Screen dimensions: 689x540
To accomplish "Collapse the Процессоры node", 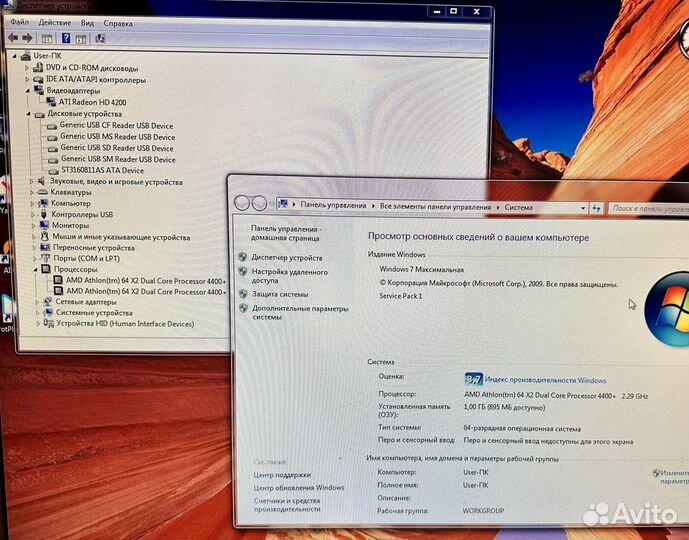I will [x=36, y=269].
